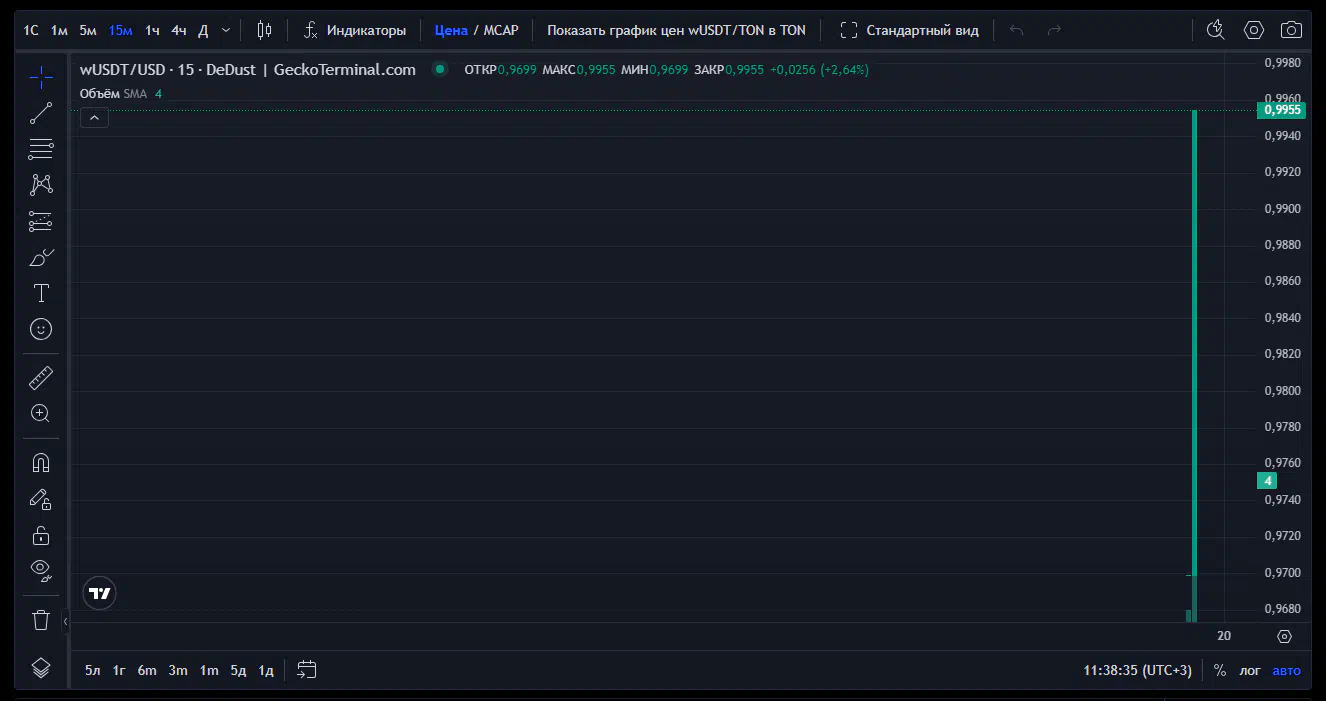The width and height of the screenshot is (1326, 701).
Task: Select the Д daily timeframe
Action: 203,30
